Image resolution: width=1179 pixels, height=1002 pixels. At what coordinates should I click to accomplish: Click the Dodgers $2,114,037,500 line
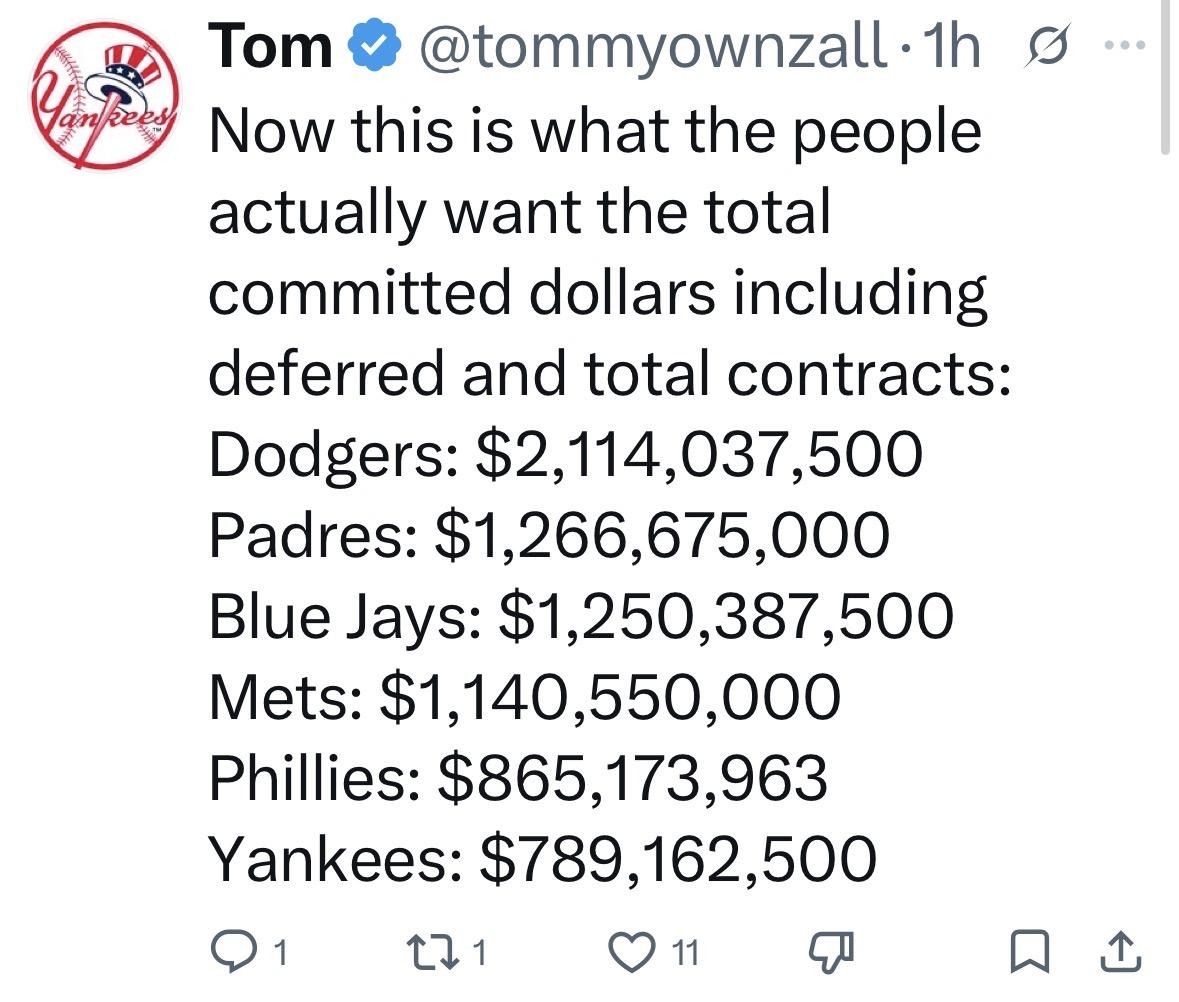[x=565, y=454]
